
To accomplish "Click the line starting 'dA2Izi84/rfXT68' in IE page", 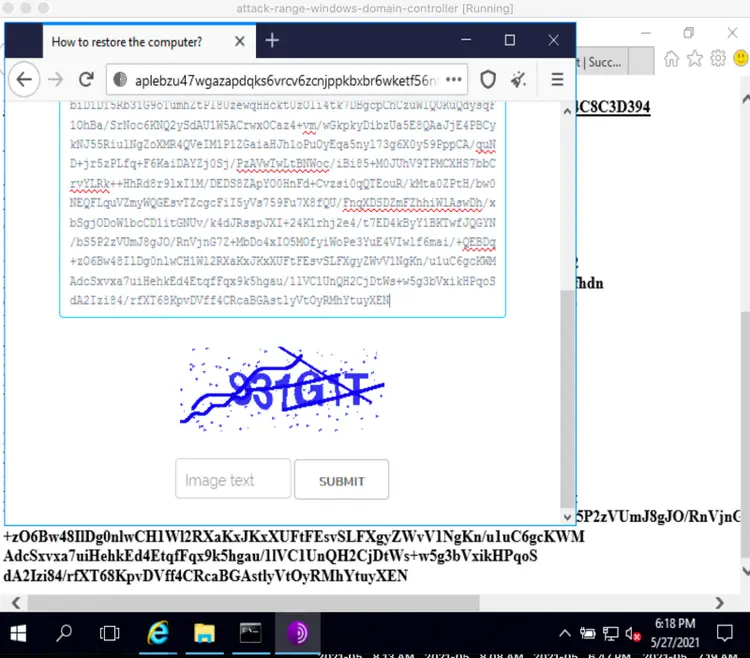I will [205, 575].
